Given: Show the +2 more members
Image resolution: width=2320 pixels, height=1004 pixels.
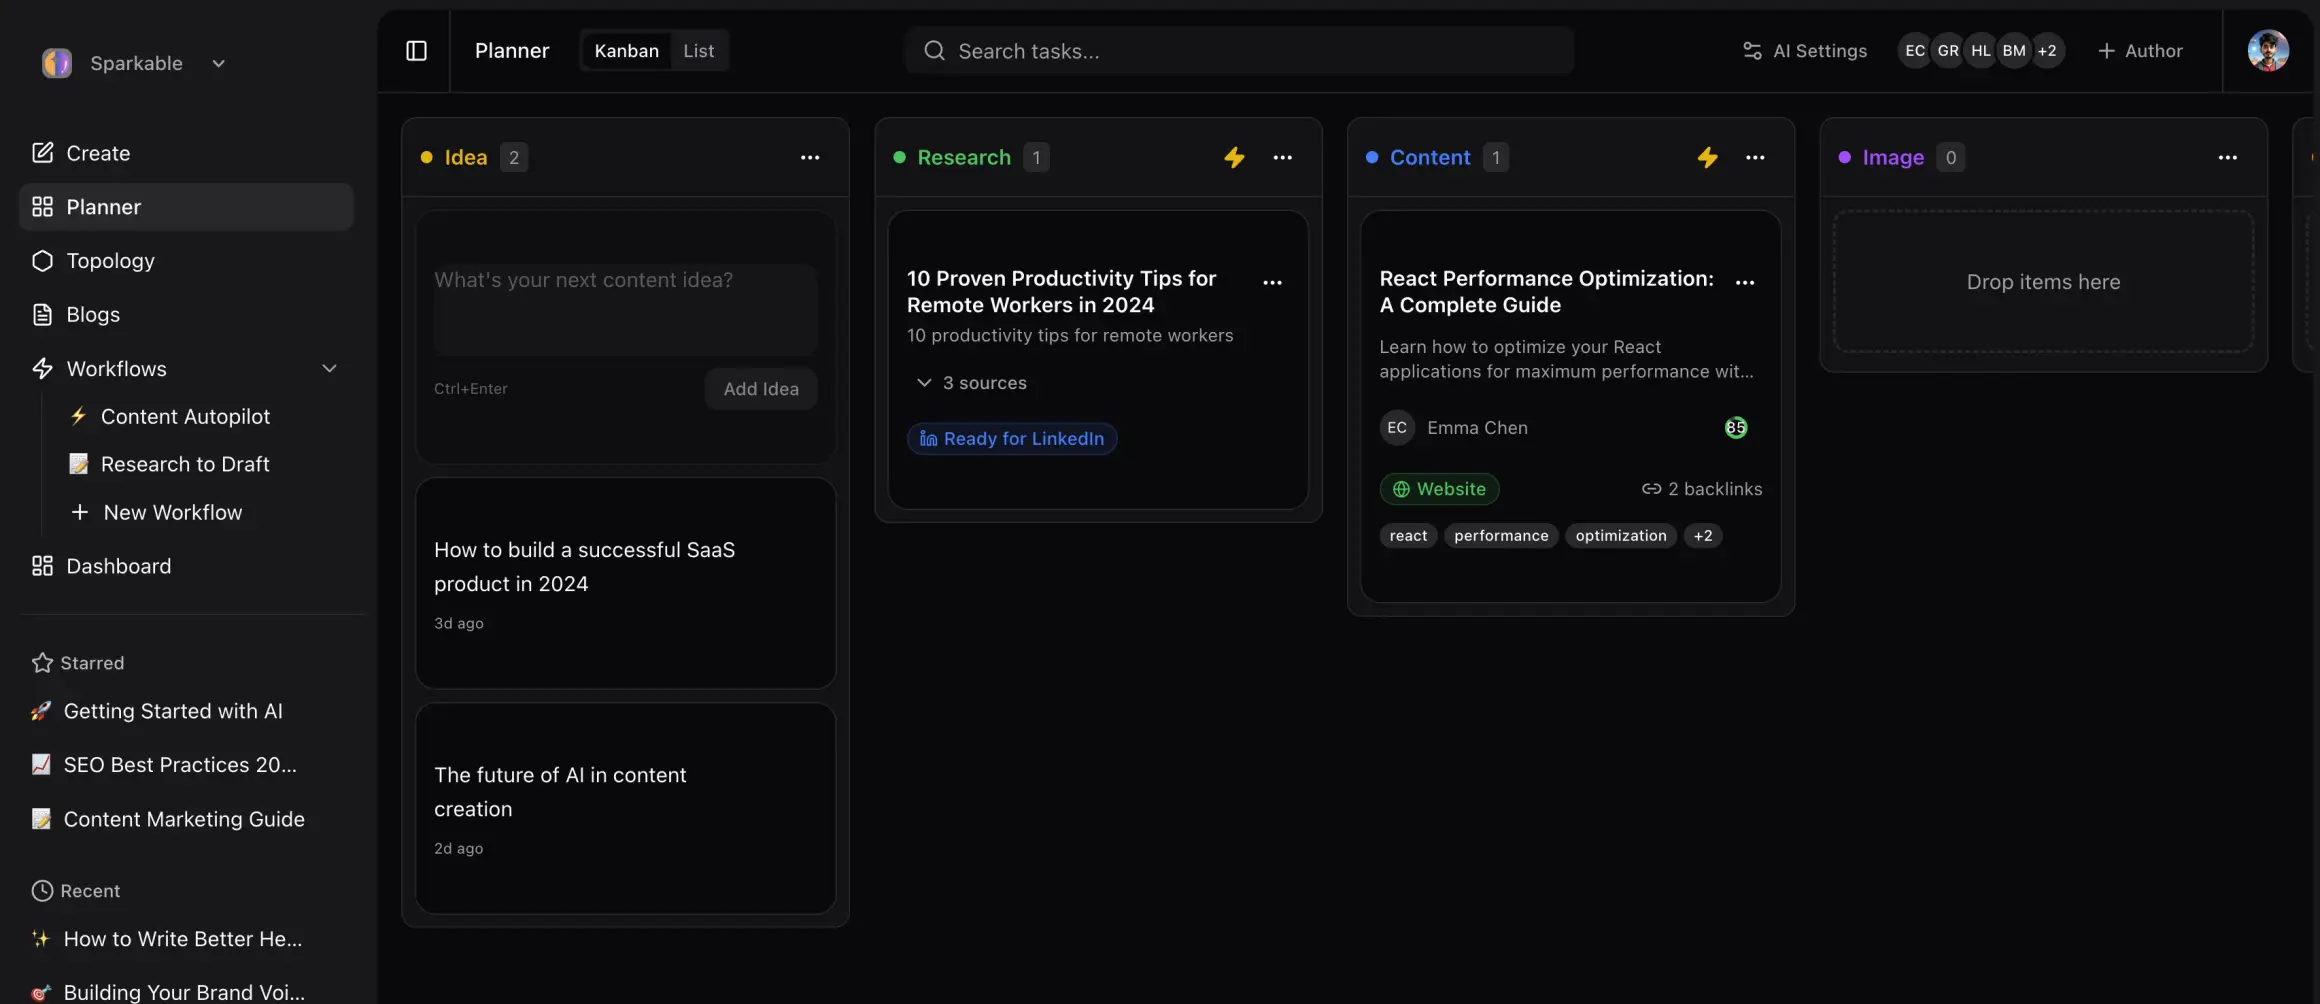Looking at the screenshot, I should coord(2047,51).
